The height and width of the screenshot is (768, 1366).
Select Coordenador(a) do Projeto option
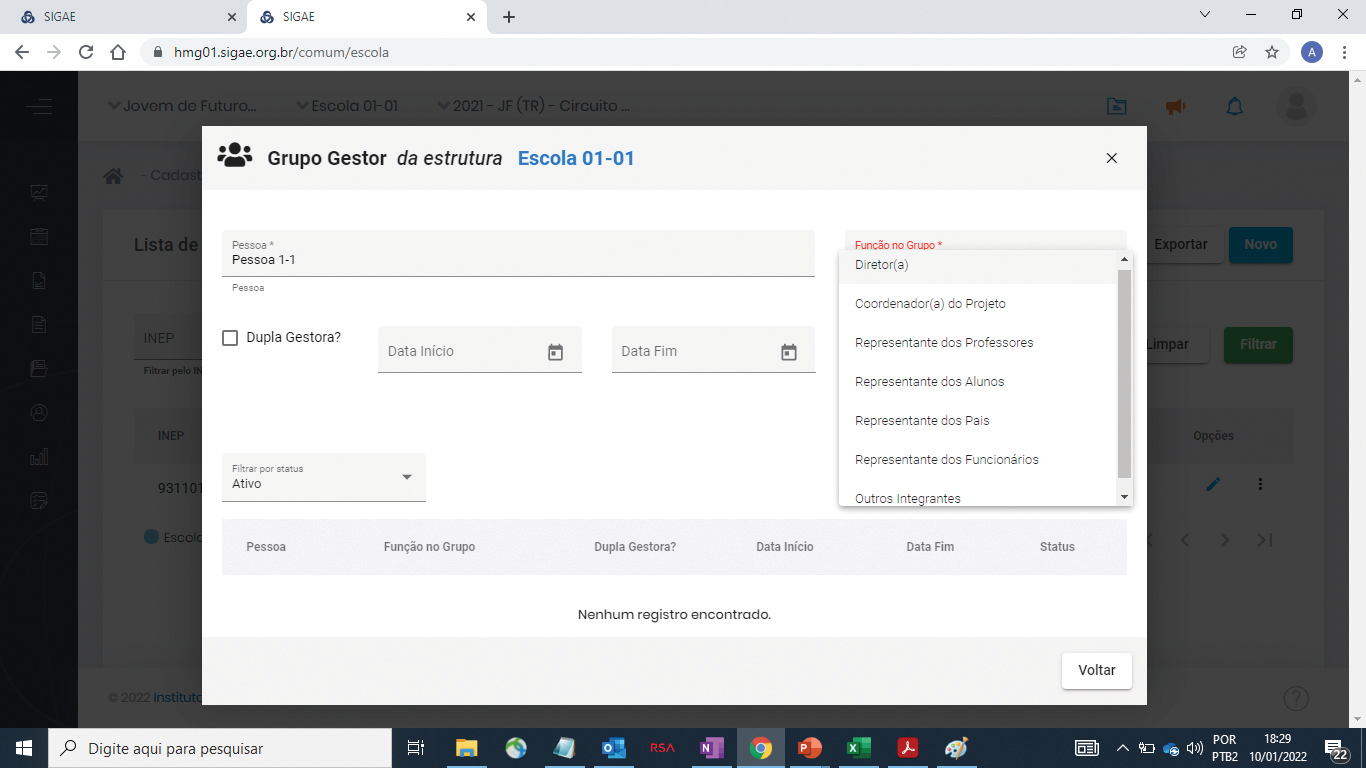pos(978,304)
